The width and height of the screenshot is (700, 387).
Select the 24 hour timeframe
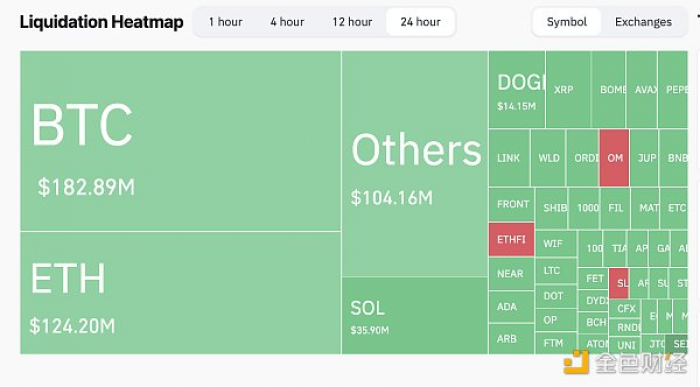click(x=421, y=22)
